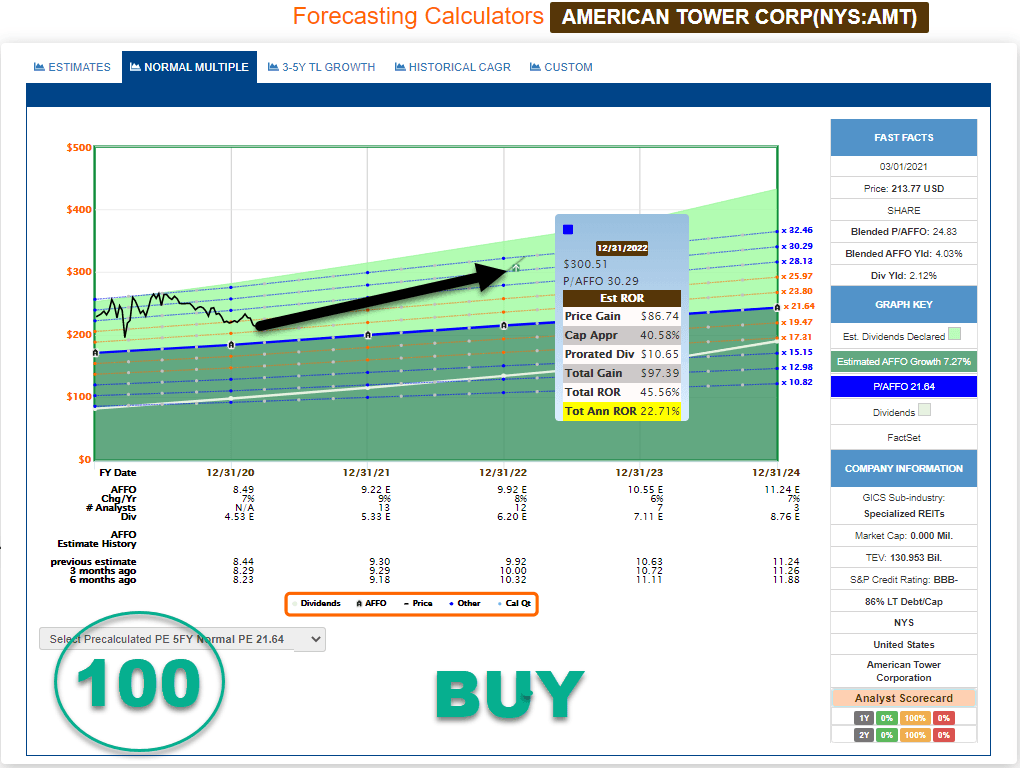
Task: Expand the Select Precalculated PE dropdown
Action: point(182,639)
